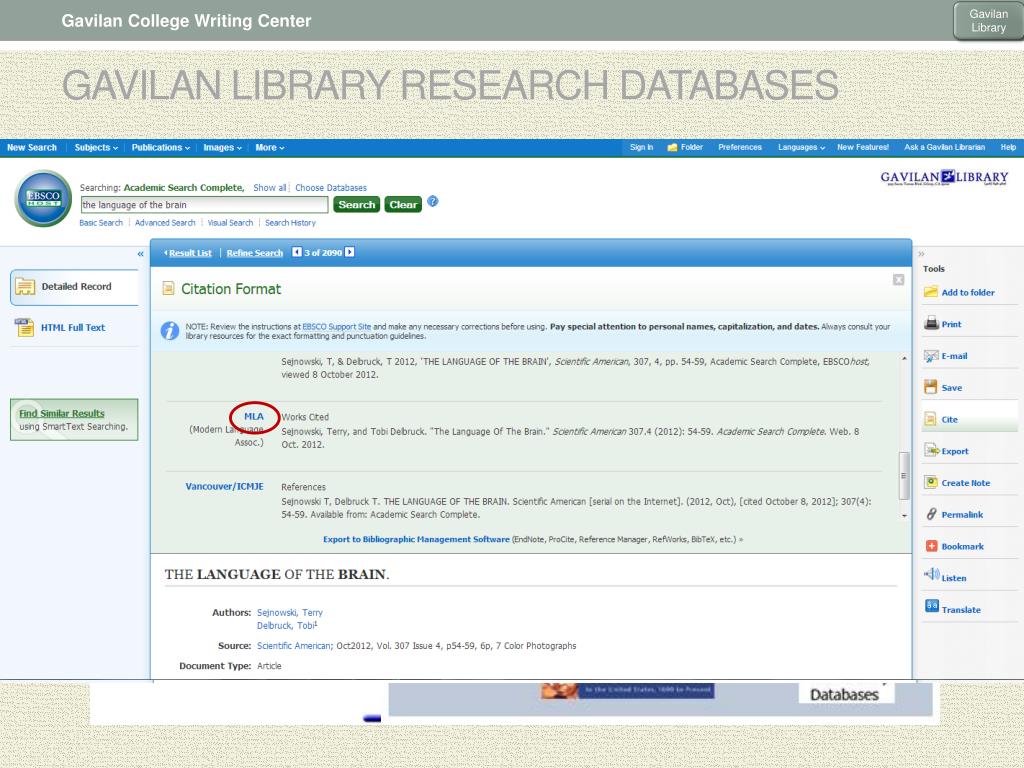
Task: Click HTML Full Text label
Action: [x=73, y=328]
